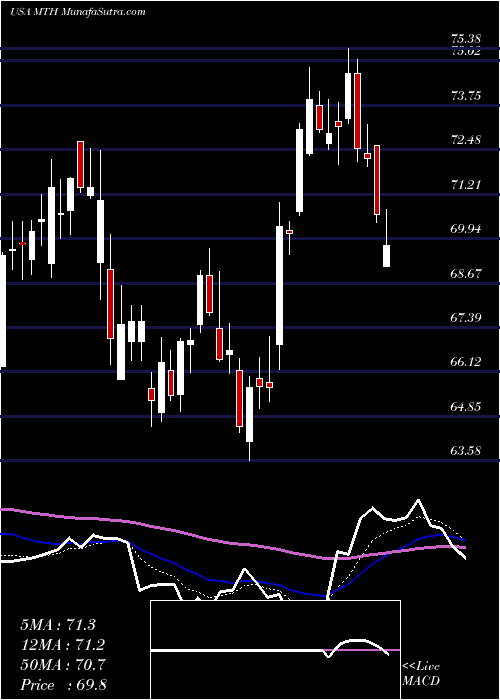Click the '12MA : 71.2' readout
The height and width of the screenshot is (700, 500).
[61, 645]
